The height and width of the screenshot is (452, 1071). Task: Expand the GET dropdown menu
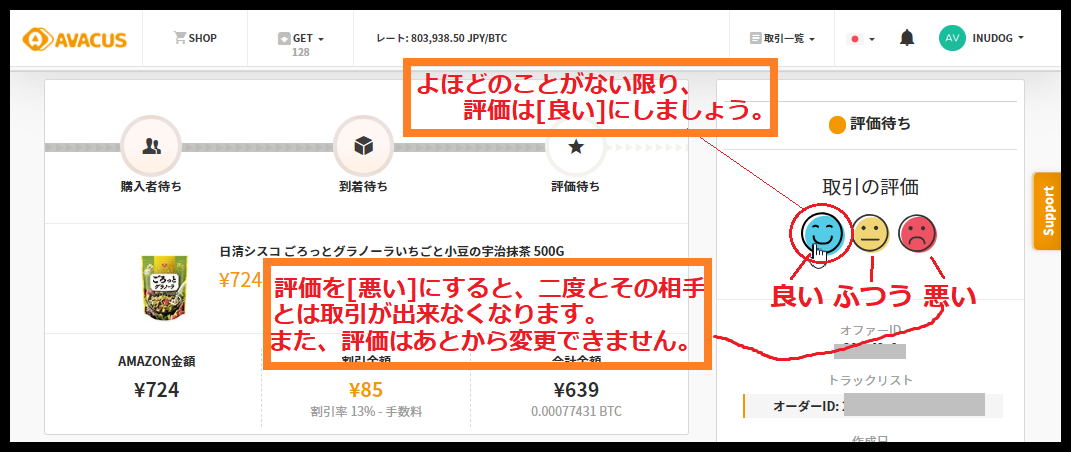(x=301, y=39)
